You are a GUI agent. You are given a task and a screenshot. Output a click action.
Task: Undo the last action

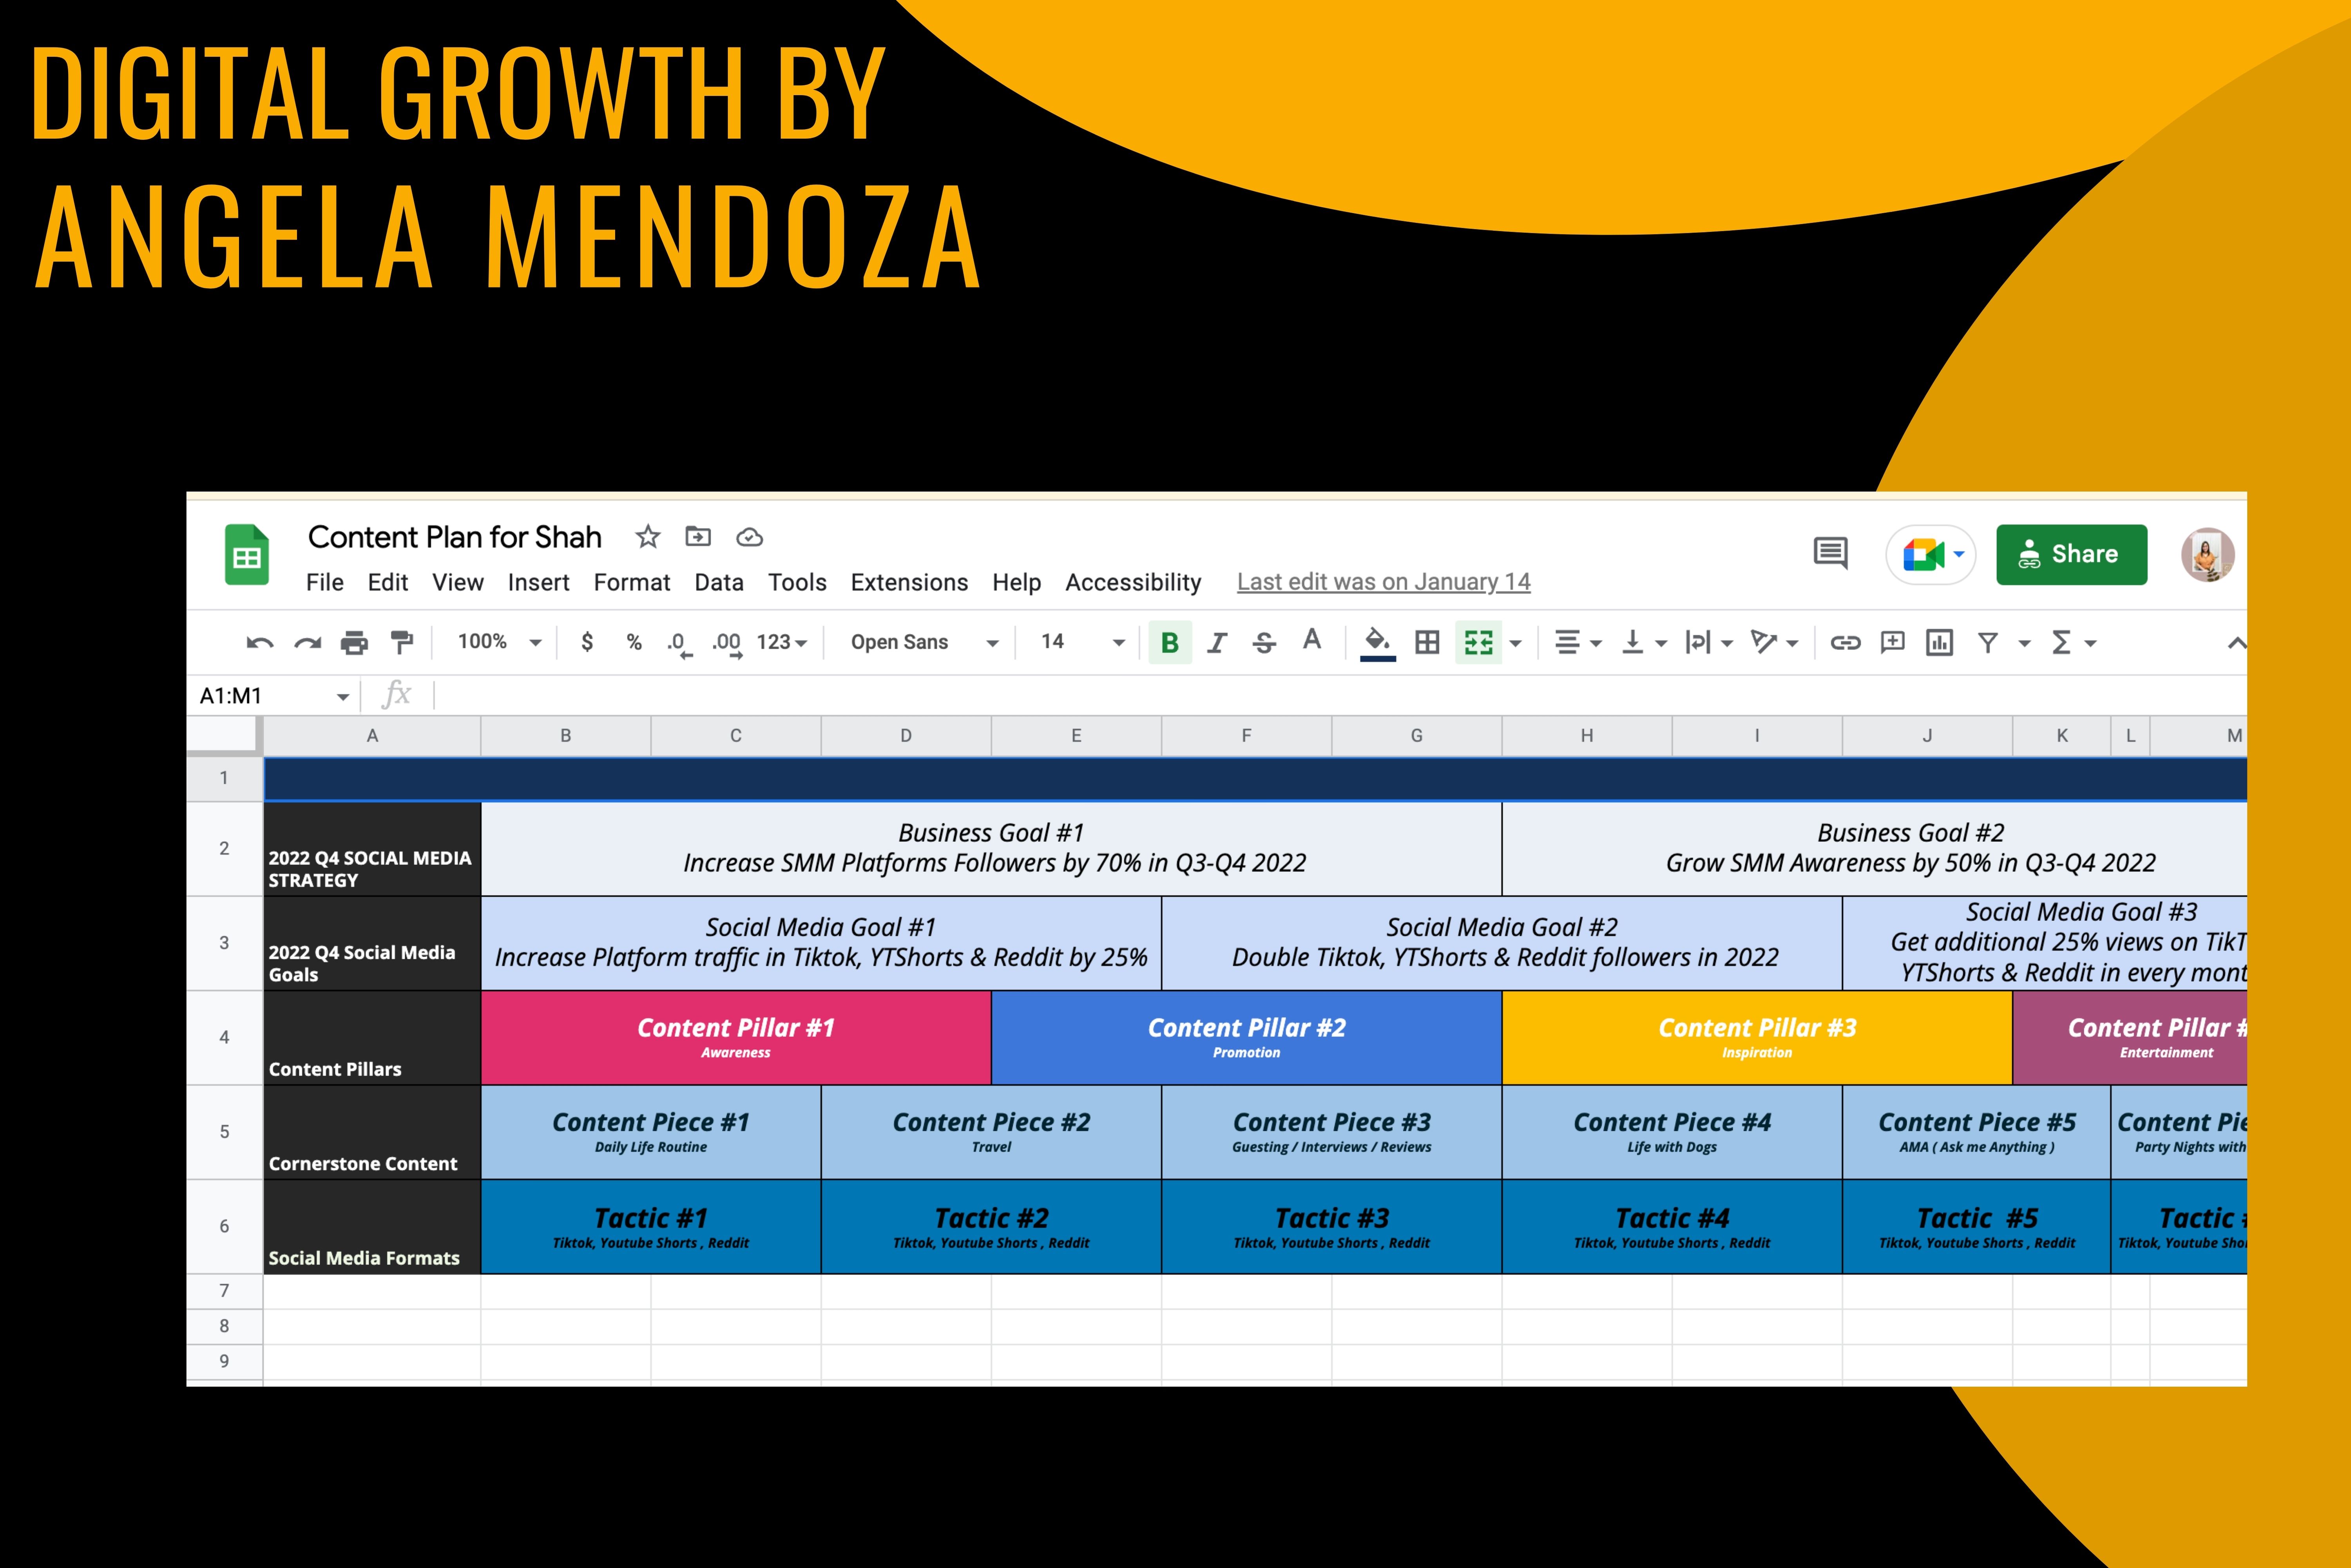pyautogui.click(x=260, y=642)
